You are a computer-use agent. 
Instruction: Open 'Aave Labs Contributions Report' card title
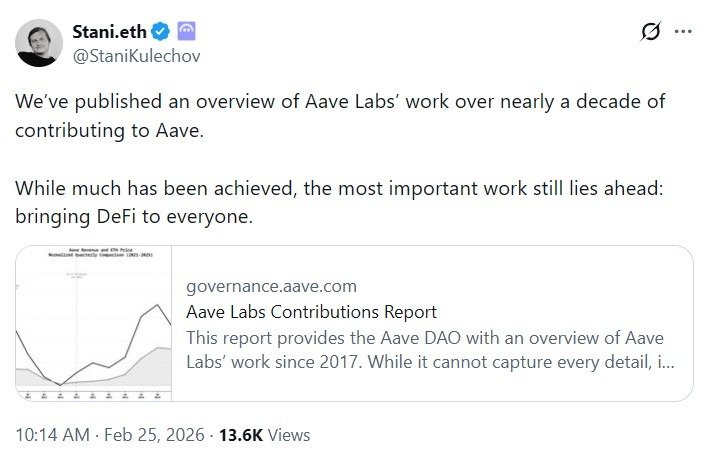pos(311,312)
